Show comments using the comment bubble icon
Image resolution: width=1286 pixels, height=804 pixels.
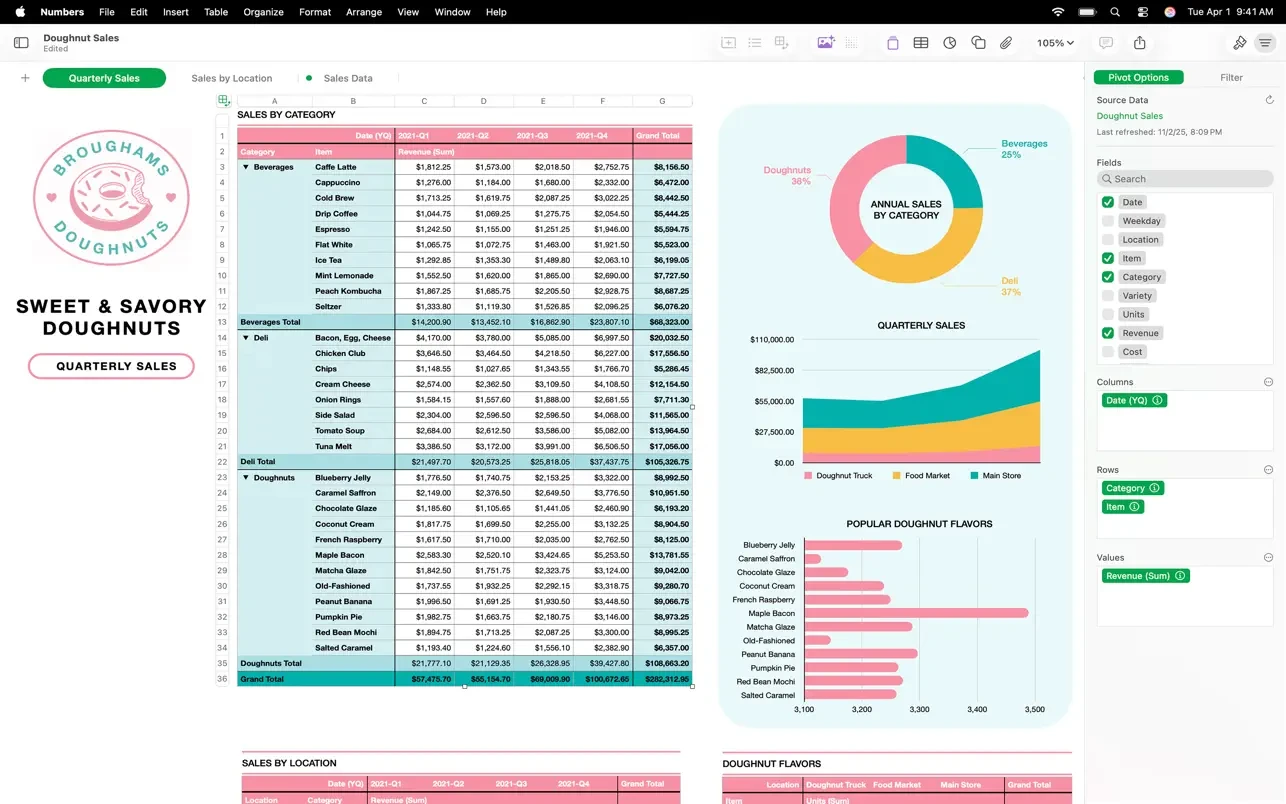[1105, 43]
